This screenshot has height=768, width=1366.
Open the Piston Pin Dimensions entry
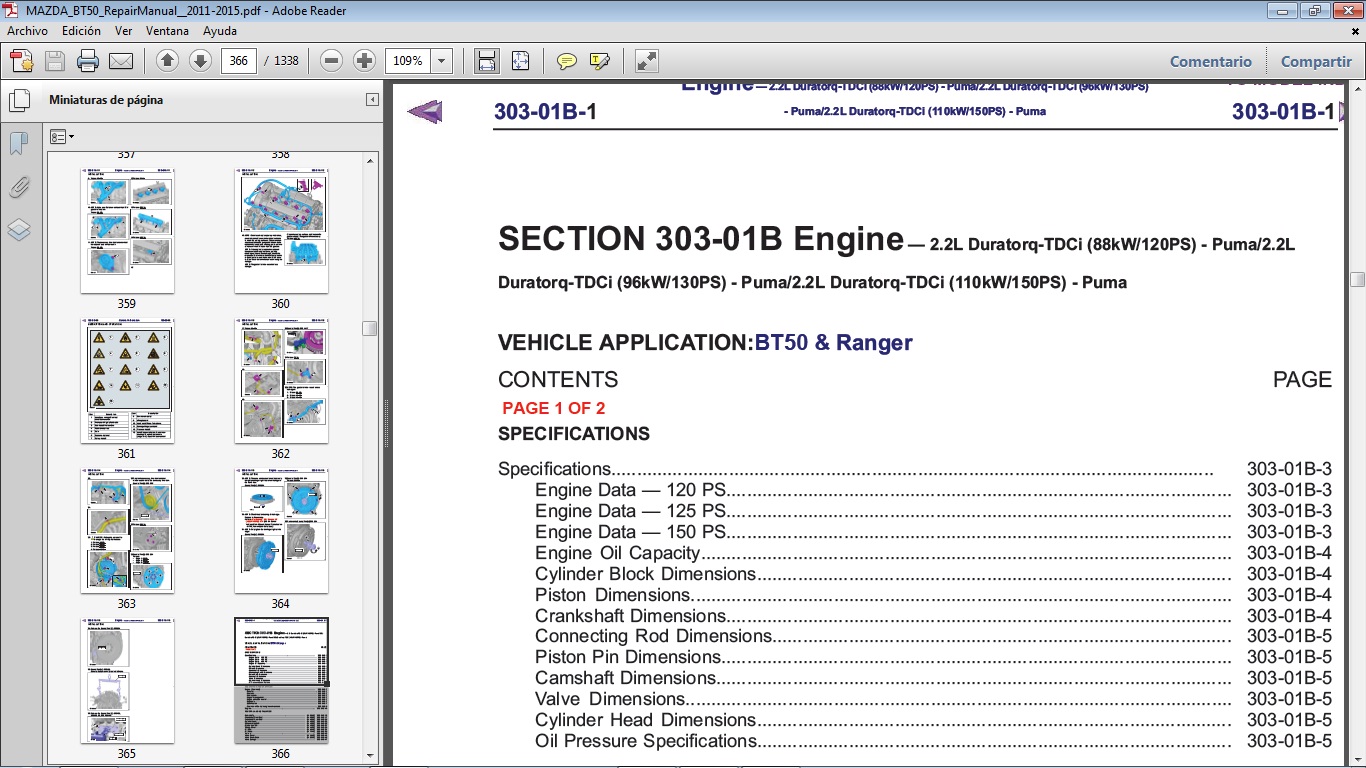click(x=933, y=657)
